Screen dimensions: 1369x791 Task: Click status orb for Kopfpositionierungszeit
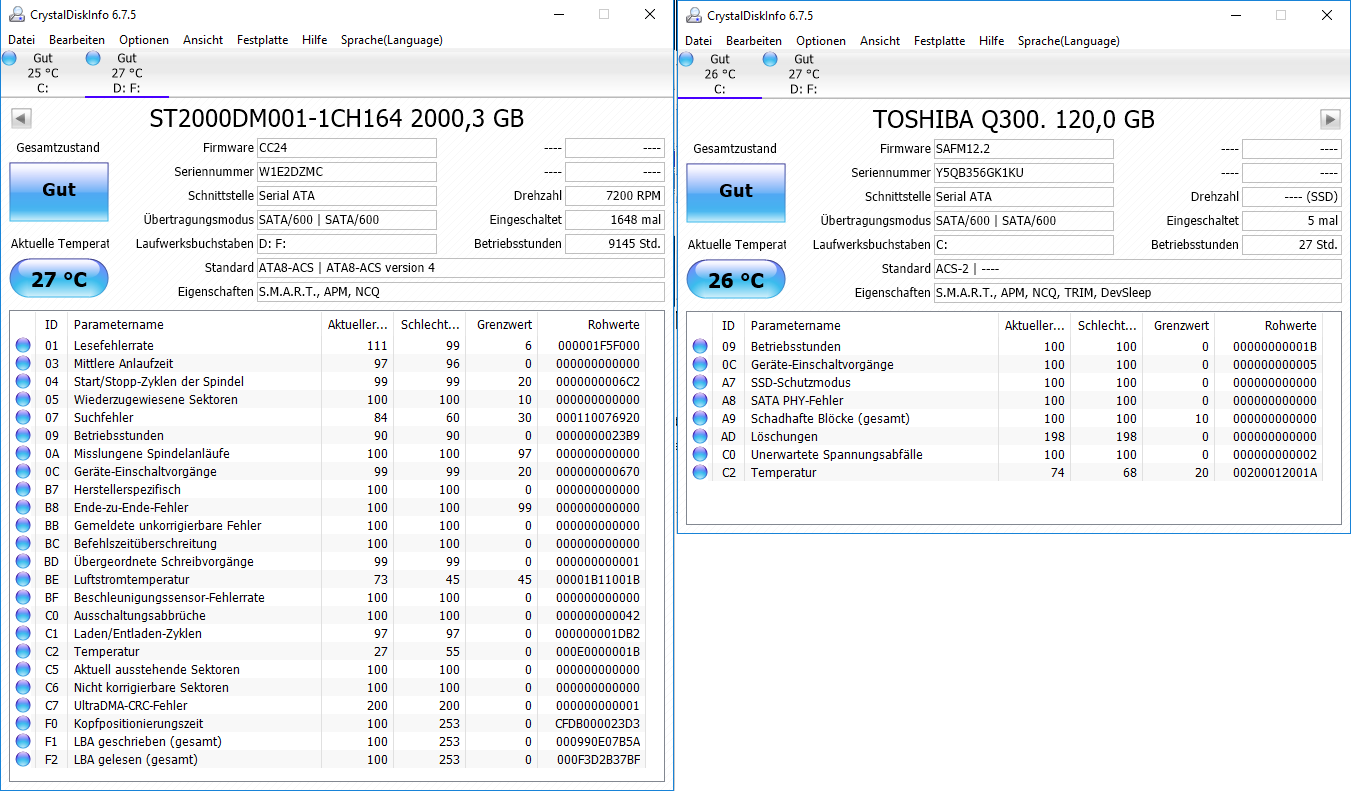[x=23, y=724]
